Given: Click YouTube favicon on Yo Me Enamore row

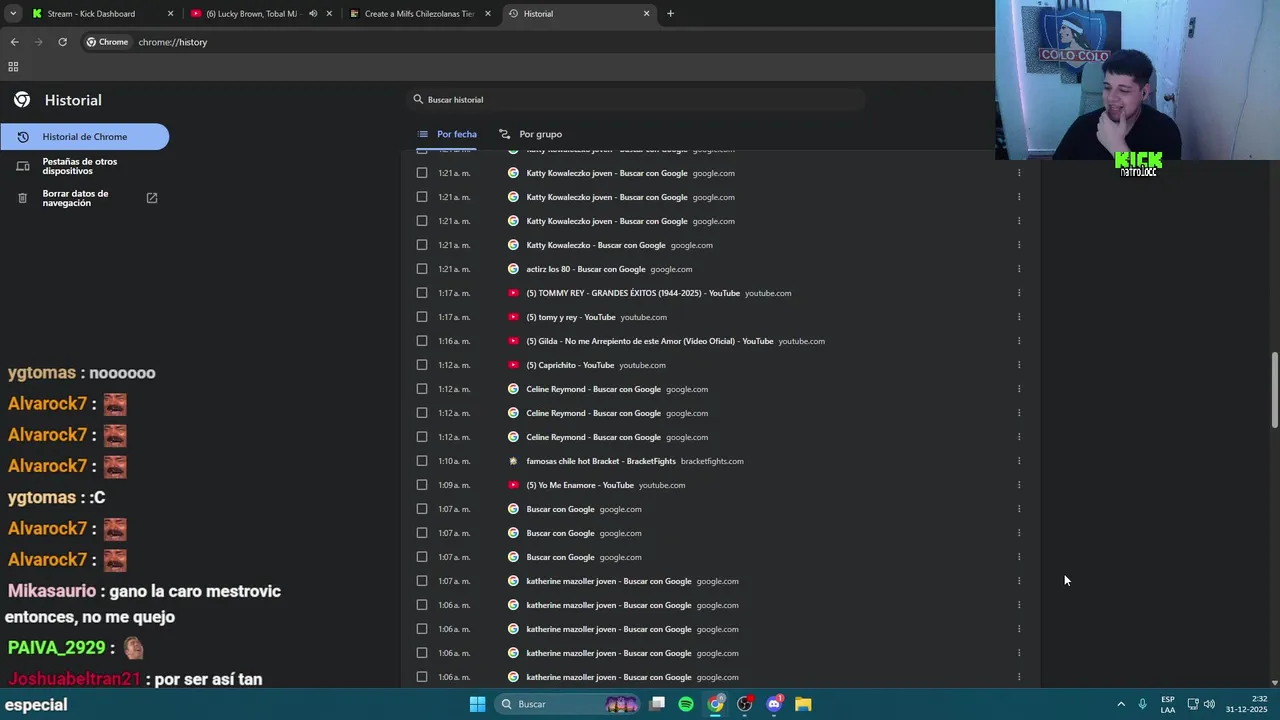Looking at the screenshot, I should 513,485.
